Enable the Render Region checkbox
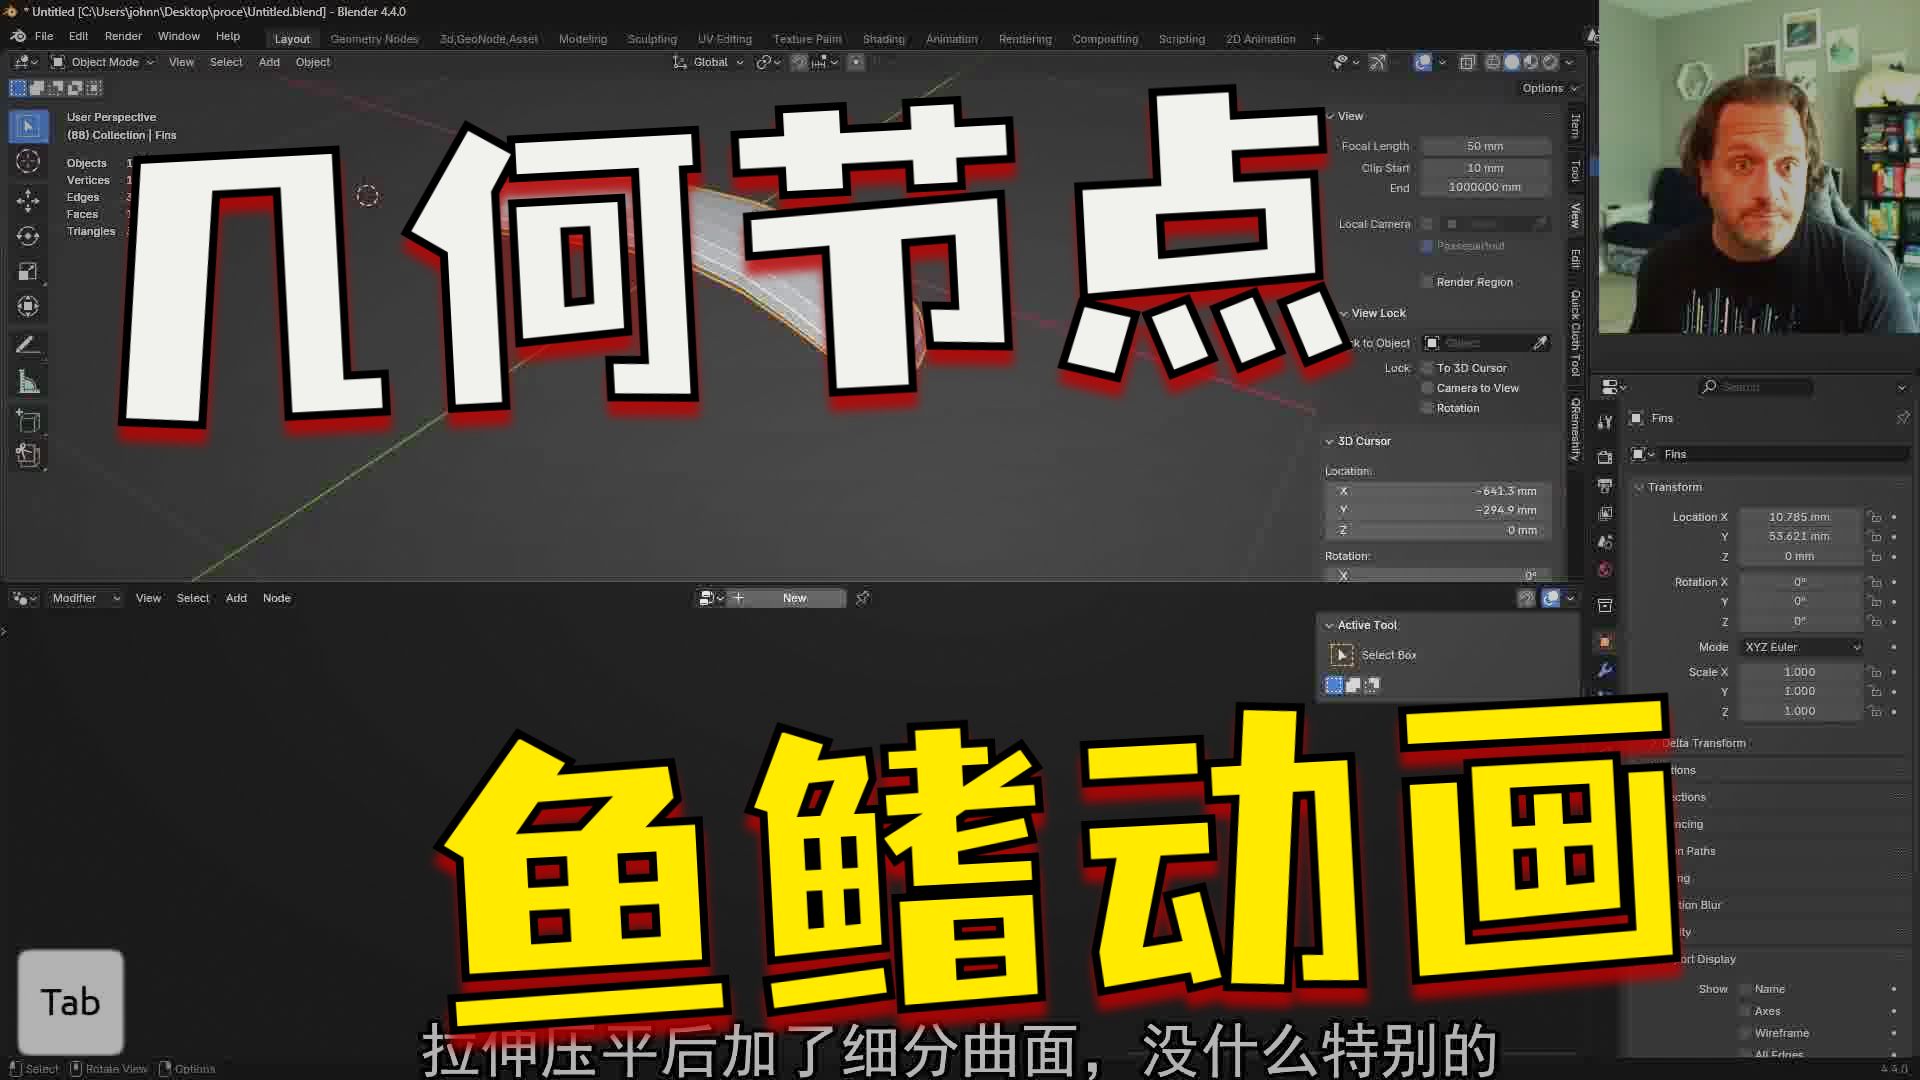The width and height of the screenshot is (1920, 1080). tap(1427, 282)
